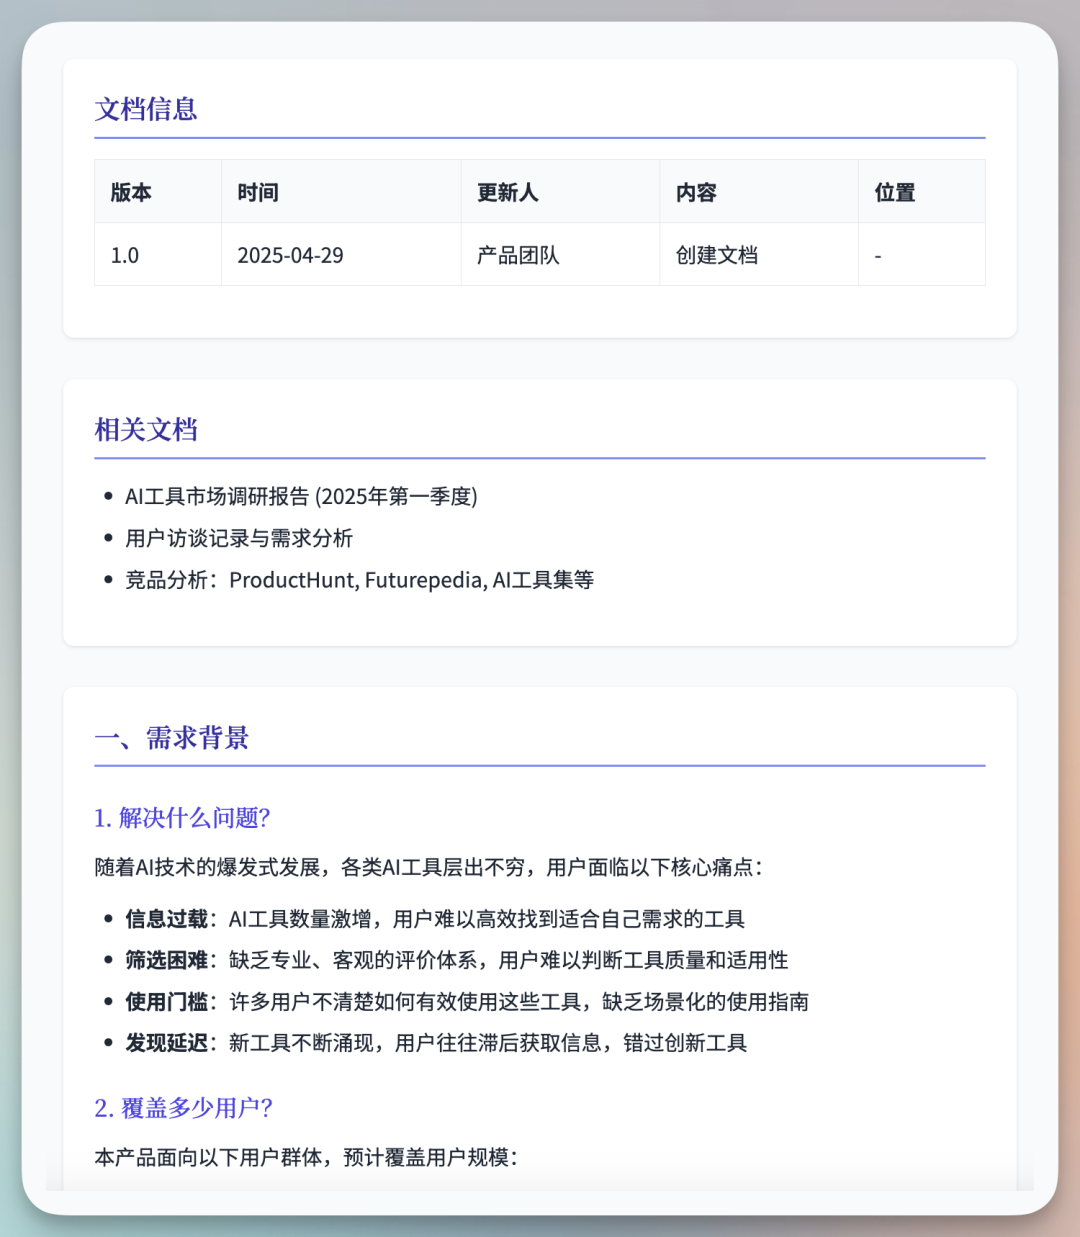Screen dimensions: 1080x1237
Task: Click the bold 信息过载 bullet term
Action: point(166,919)
